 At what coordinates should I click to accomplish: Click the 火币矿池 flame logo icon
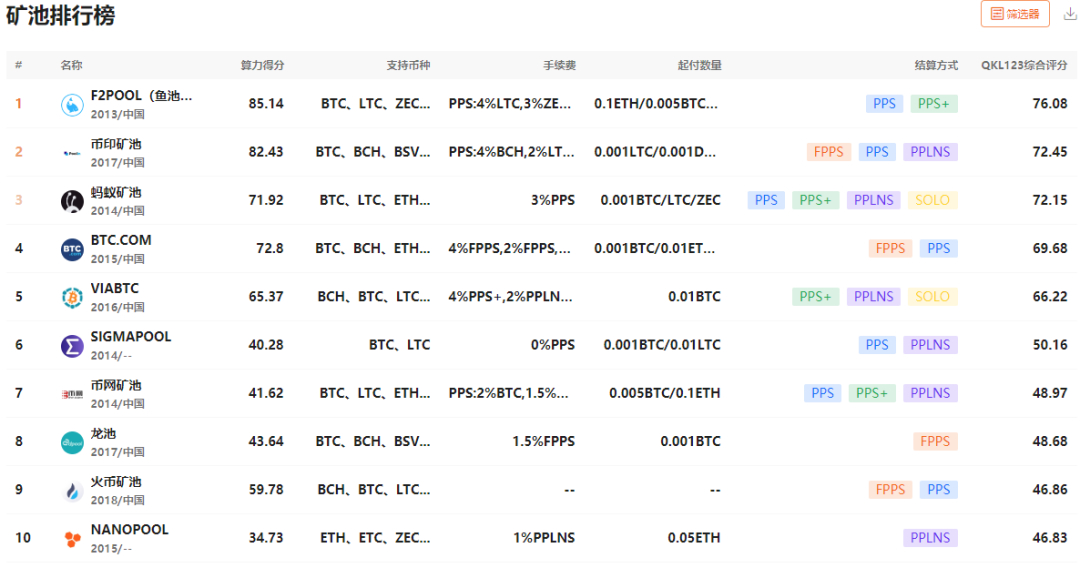click(72, 490)
